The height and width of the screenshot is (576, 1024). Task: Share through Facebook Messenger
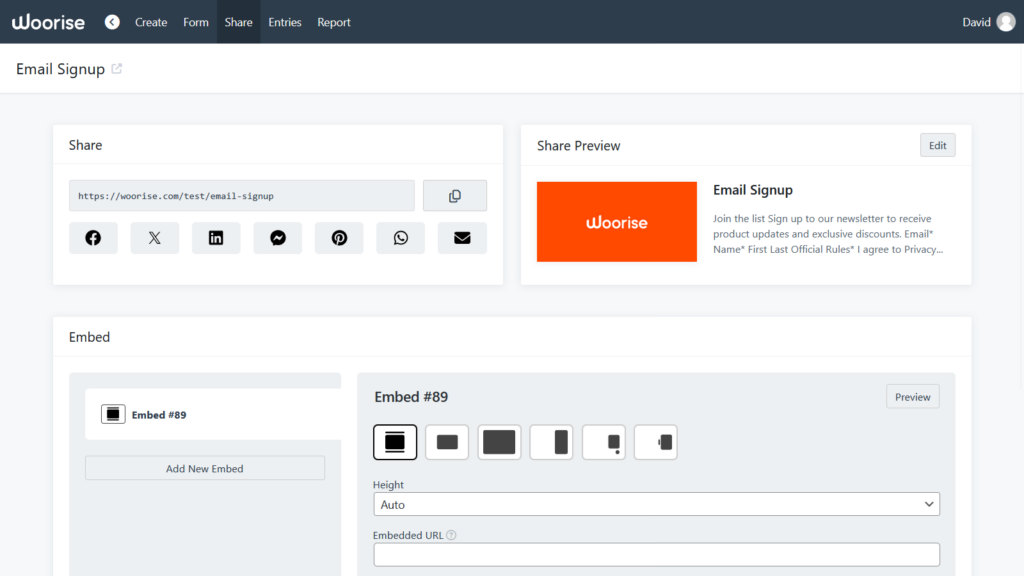(x=277, y=237)
